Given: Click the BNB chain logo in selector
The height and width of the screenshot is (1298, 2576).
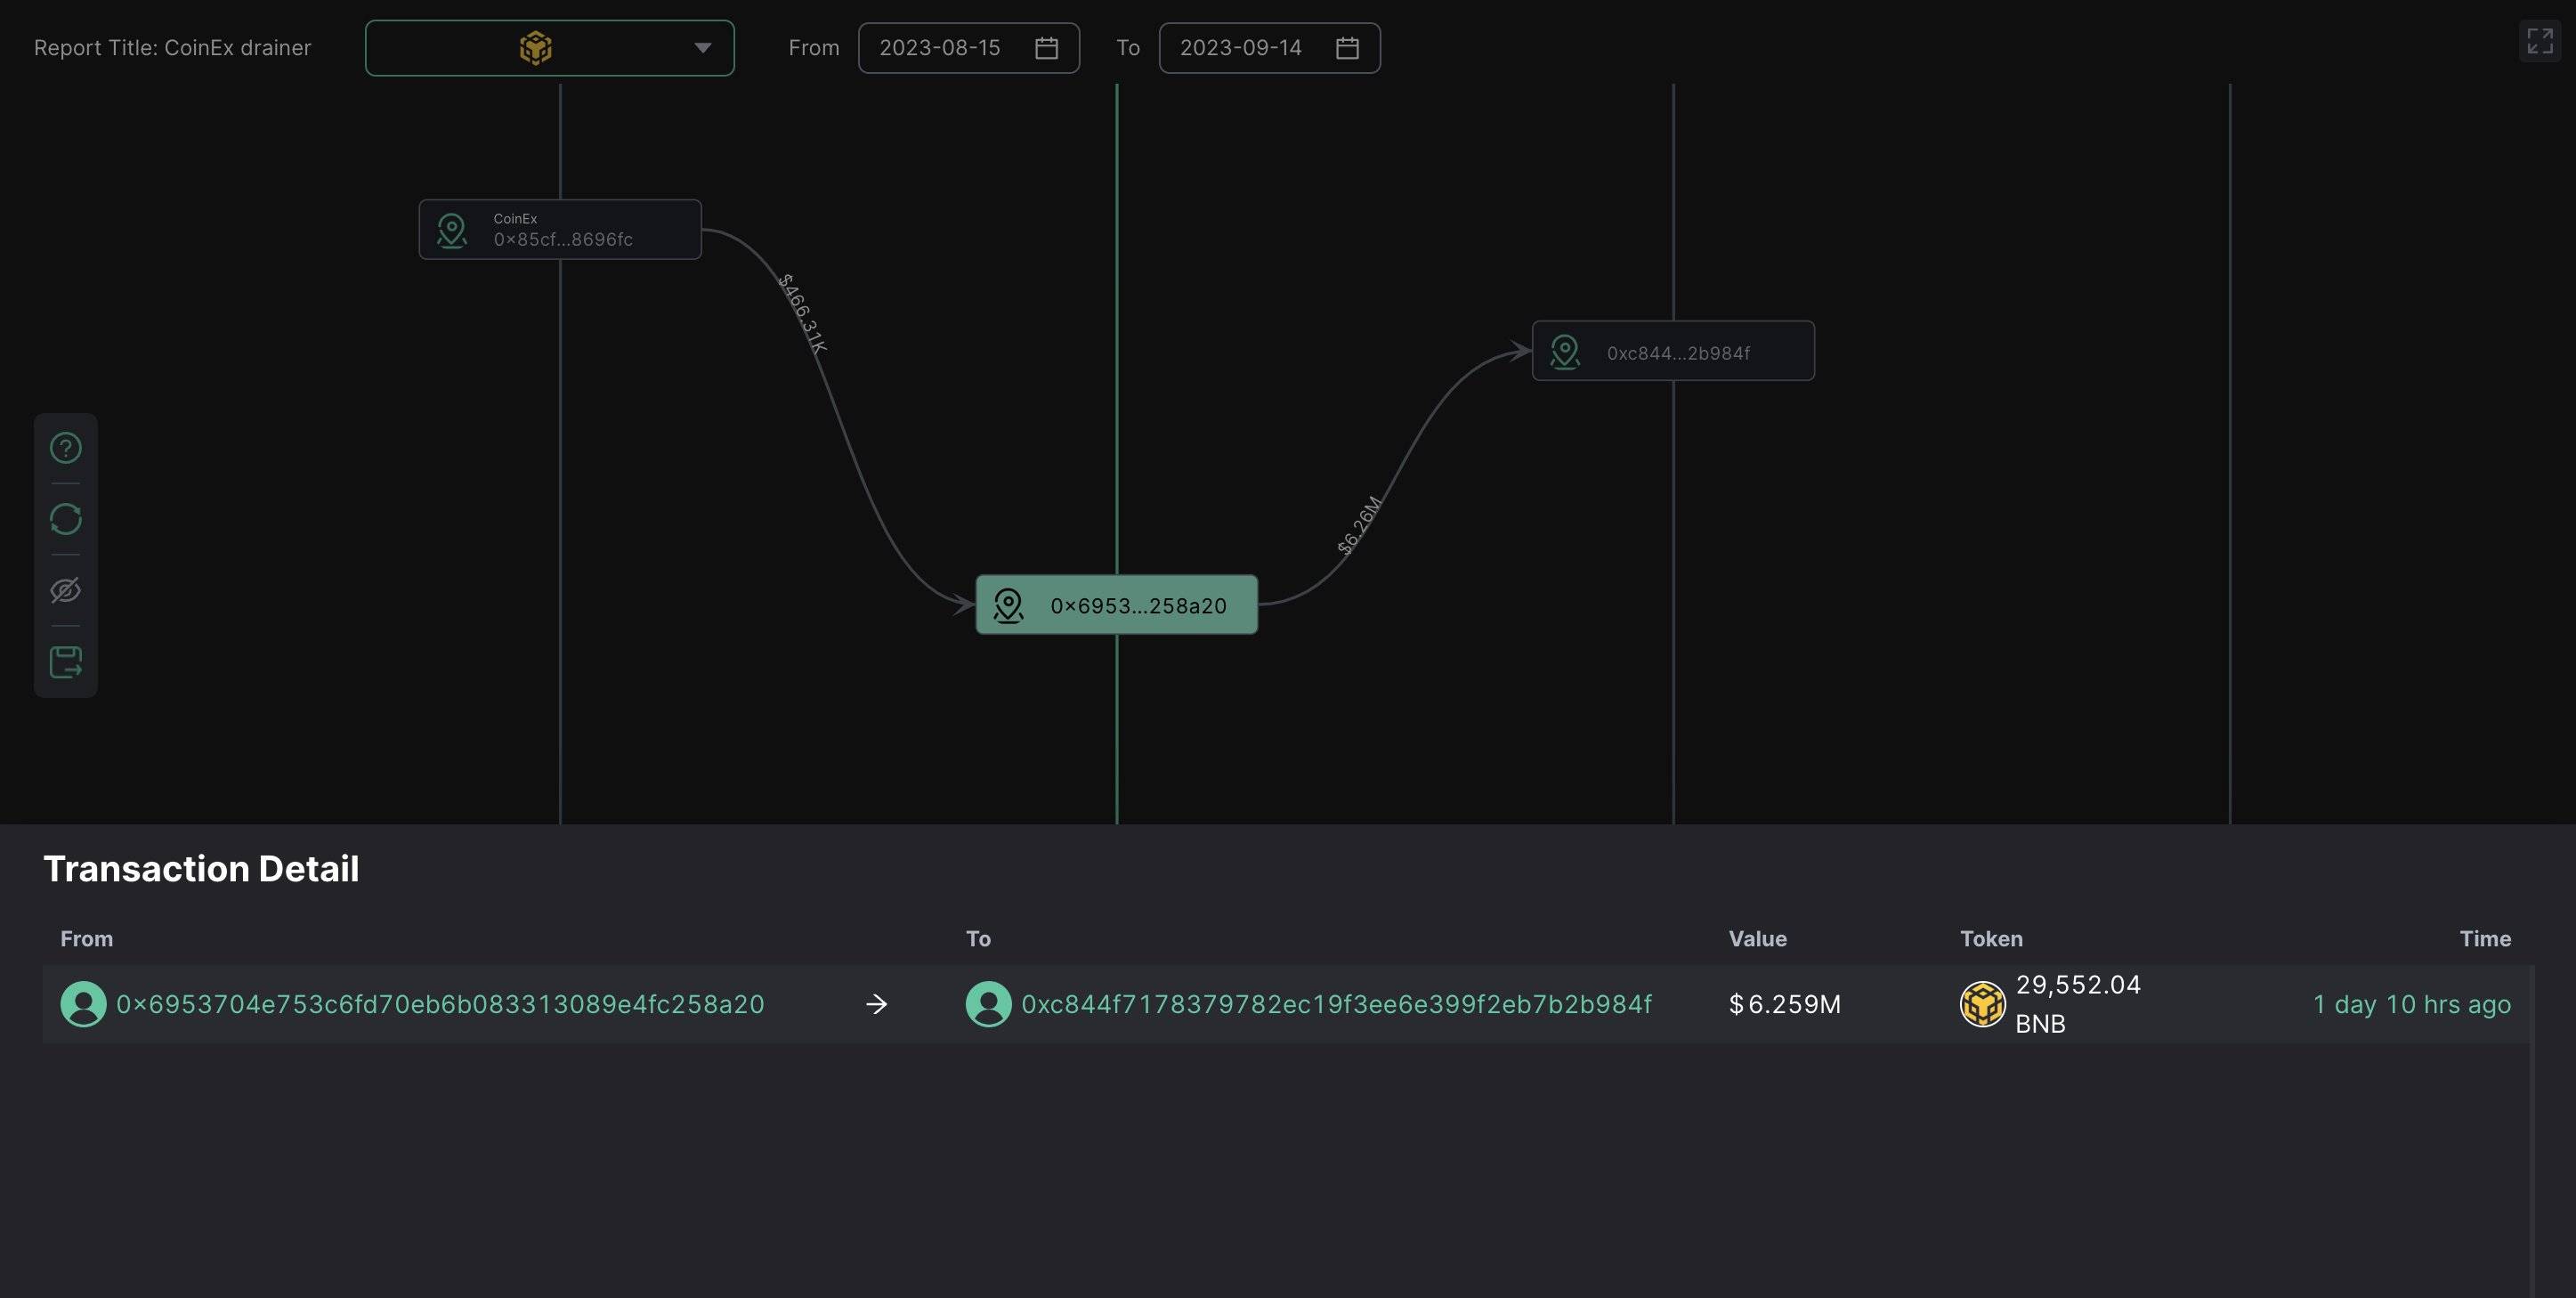Looking at the screenshot, I should [x=536, y=48].
